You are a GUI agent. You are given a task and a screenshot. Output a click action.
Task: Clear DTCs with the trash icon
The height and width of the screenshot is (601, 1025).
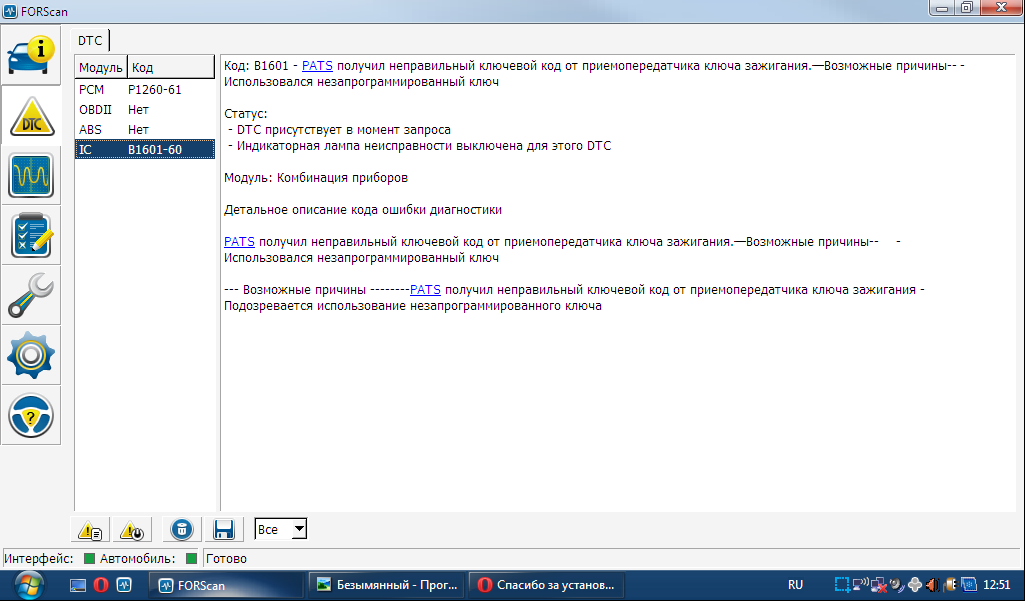click(x=181, y=530)
